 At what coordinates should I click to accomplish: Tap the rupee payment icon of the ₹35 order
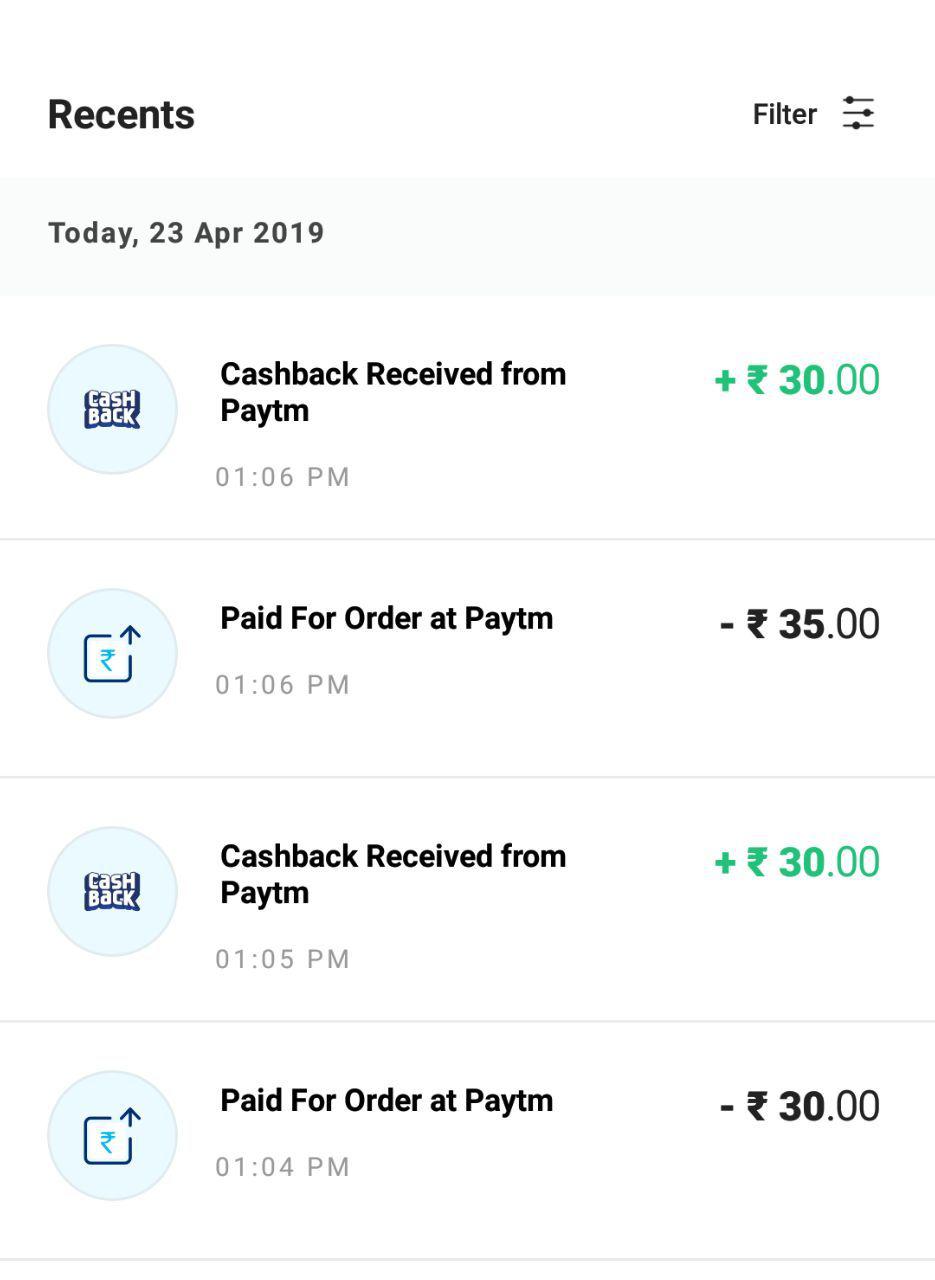(112, 653)
